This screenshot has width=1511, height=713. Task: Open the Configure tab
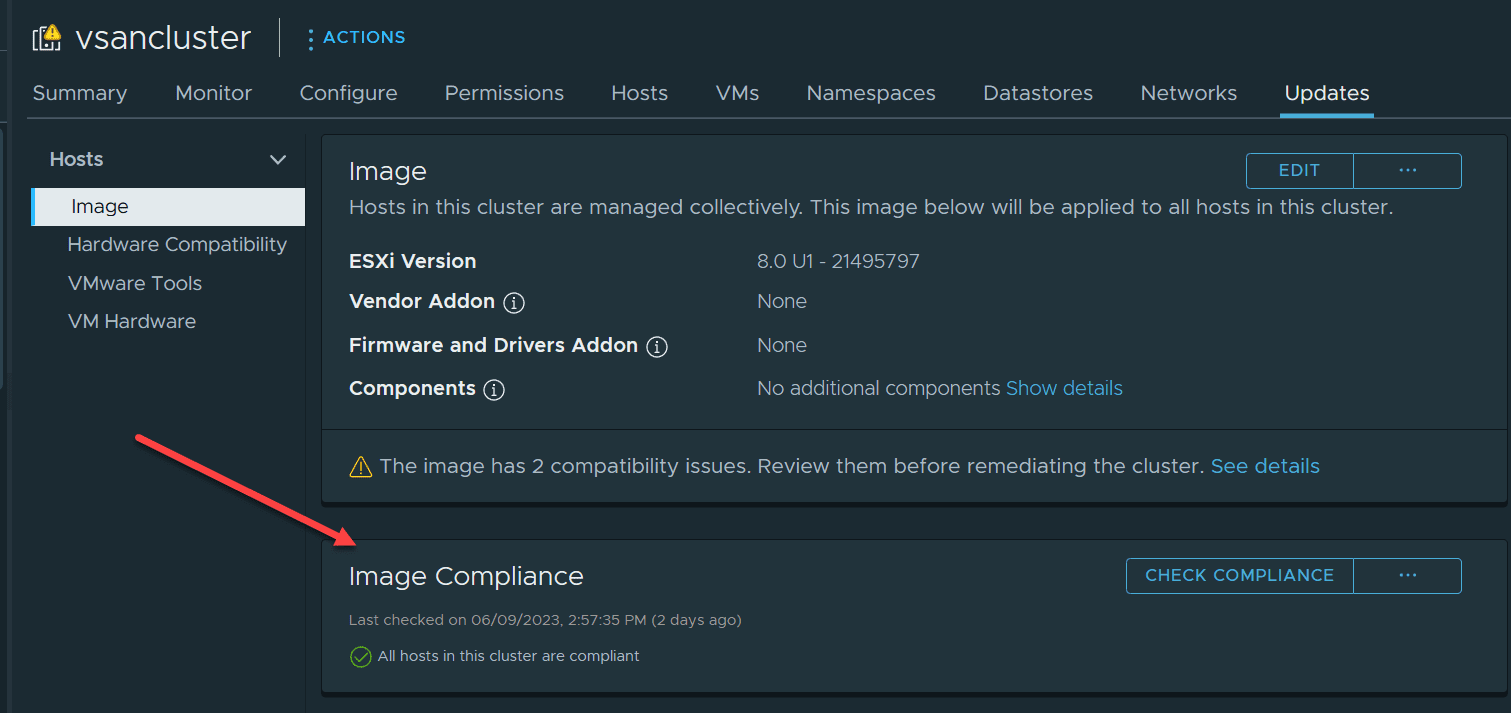348,93
